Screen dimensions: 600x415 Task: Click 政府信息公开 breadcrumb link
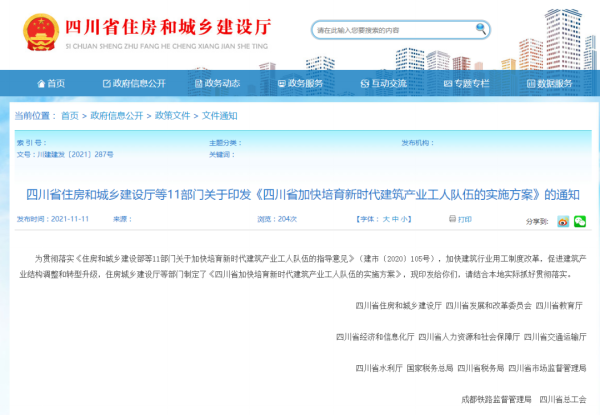point(117,116)
